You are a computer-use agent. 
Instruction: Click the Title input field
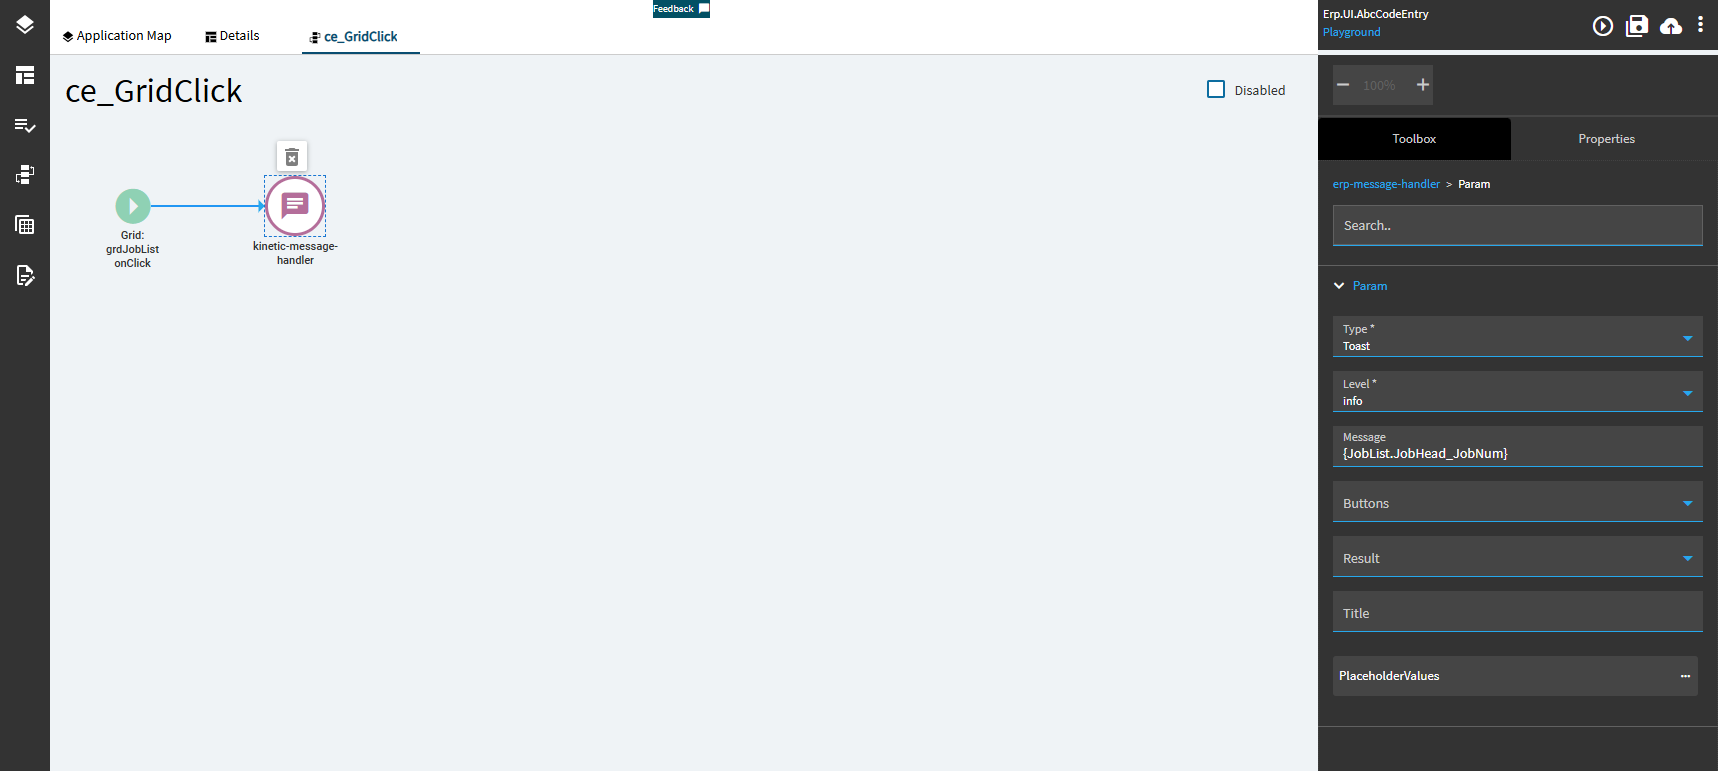point(1517,612)
